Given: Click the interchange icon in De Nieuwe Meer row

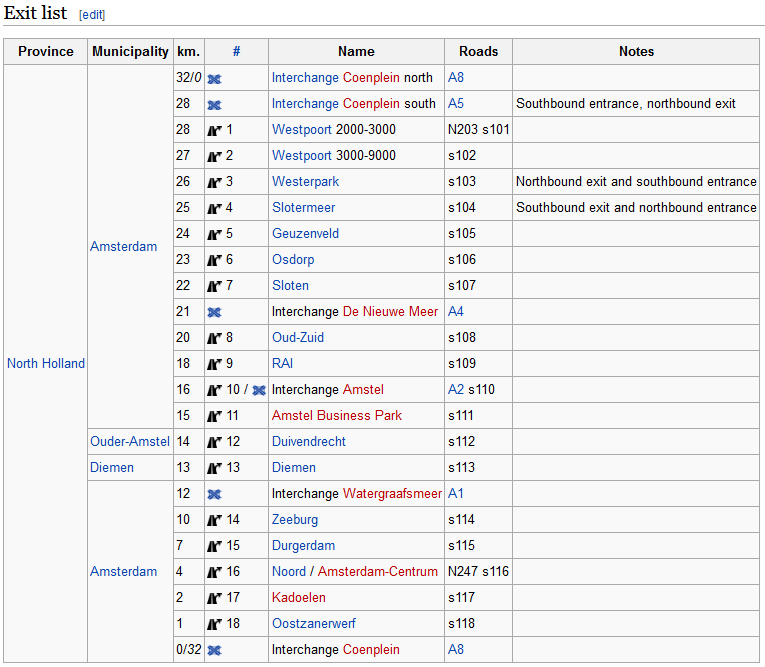Looking at the screenshot, I should [214, 312].
